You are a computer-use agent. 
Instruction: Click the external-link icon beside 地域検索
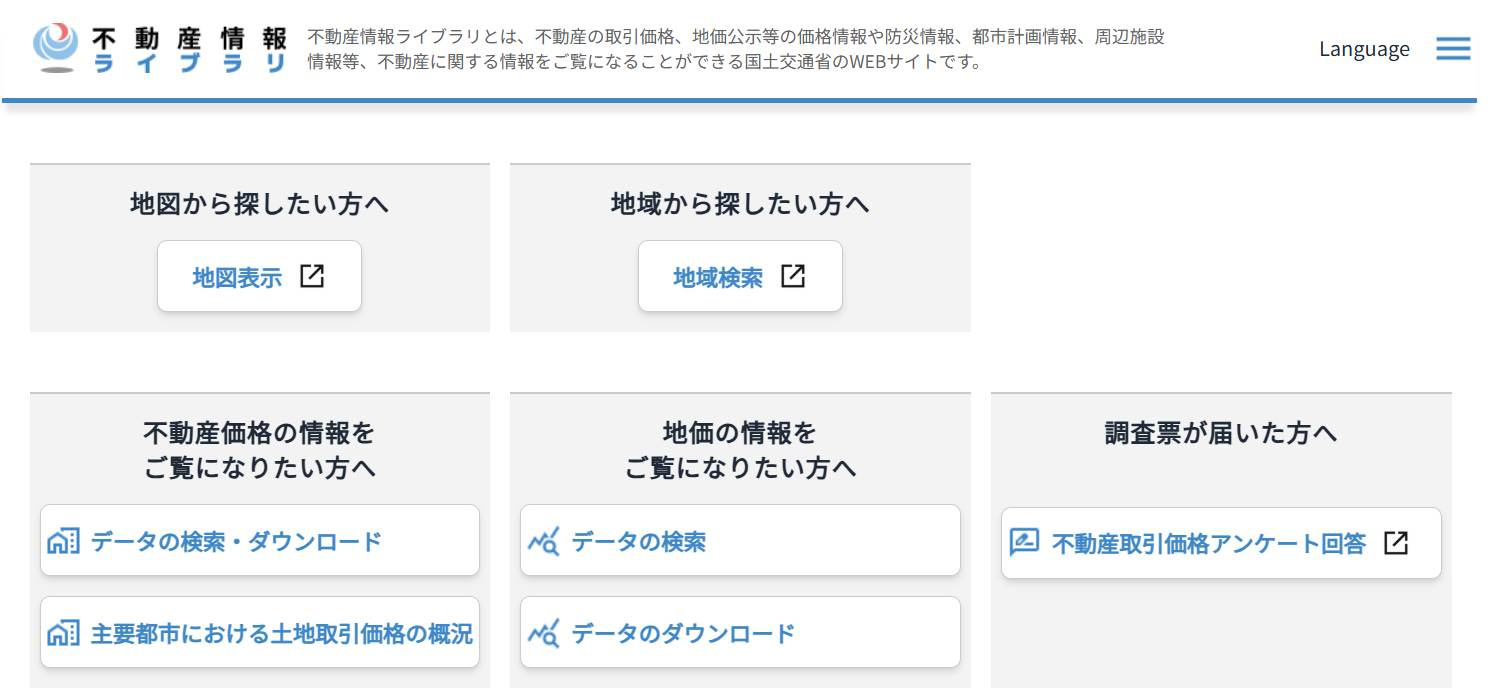794,276
